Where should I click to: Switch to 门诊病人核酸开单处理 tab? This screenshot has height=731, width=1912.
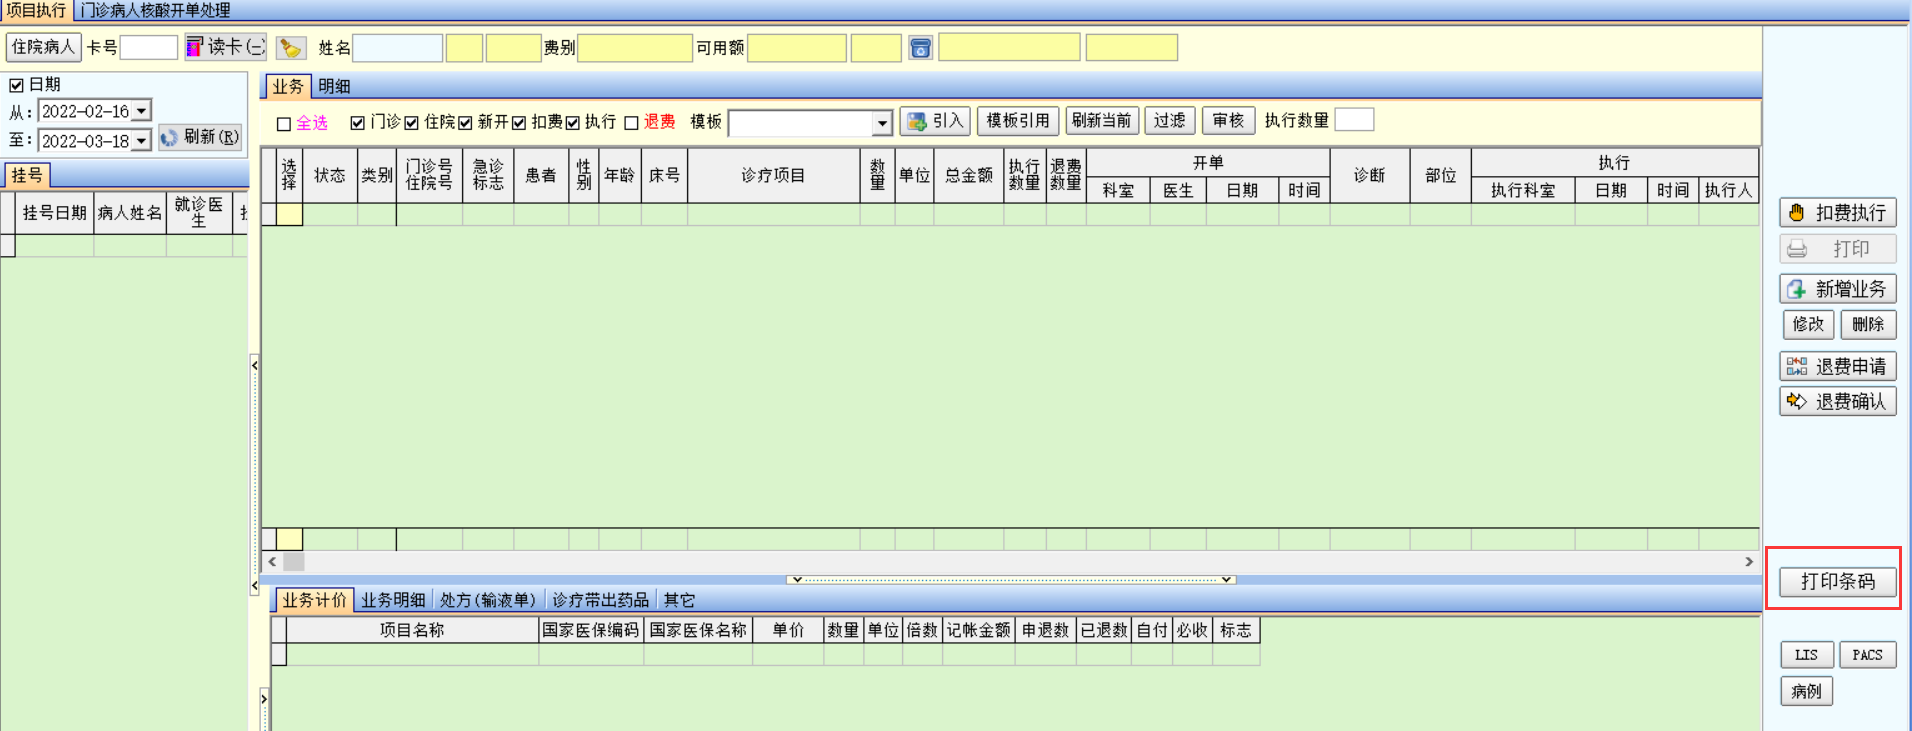[x=155, y=10]
